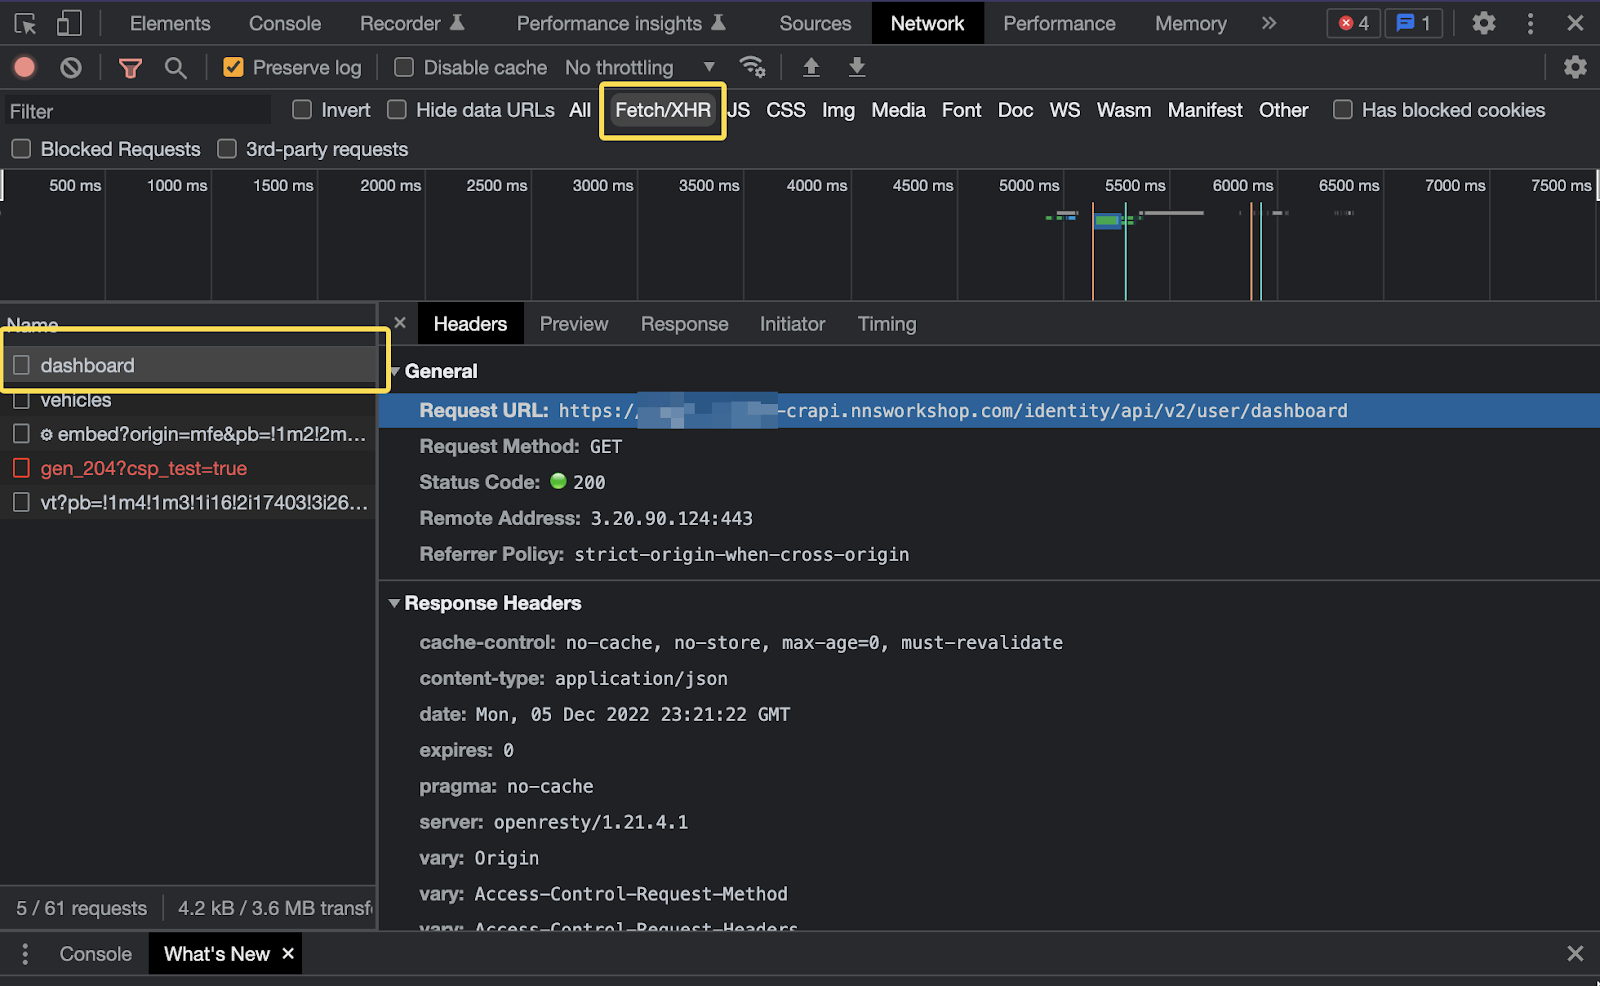1600x986 pixels.
Task: Open network search with magnifier icon
Action: (176, 67)
